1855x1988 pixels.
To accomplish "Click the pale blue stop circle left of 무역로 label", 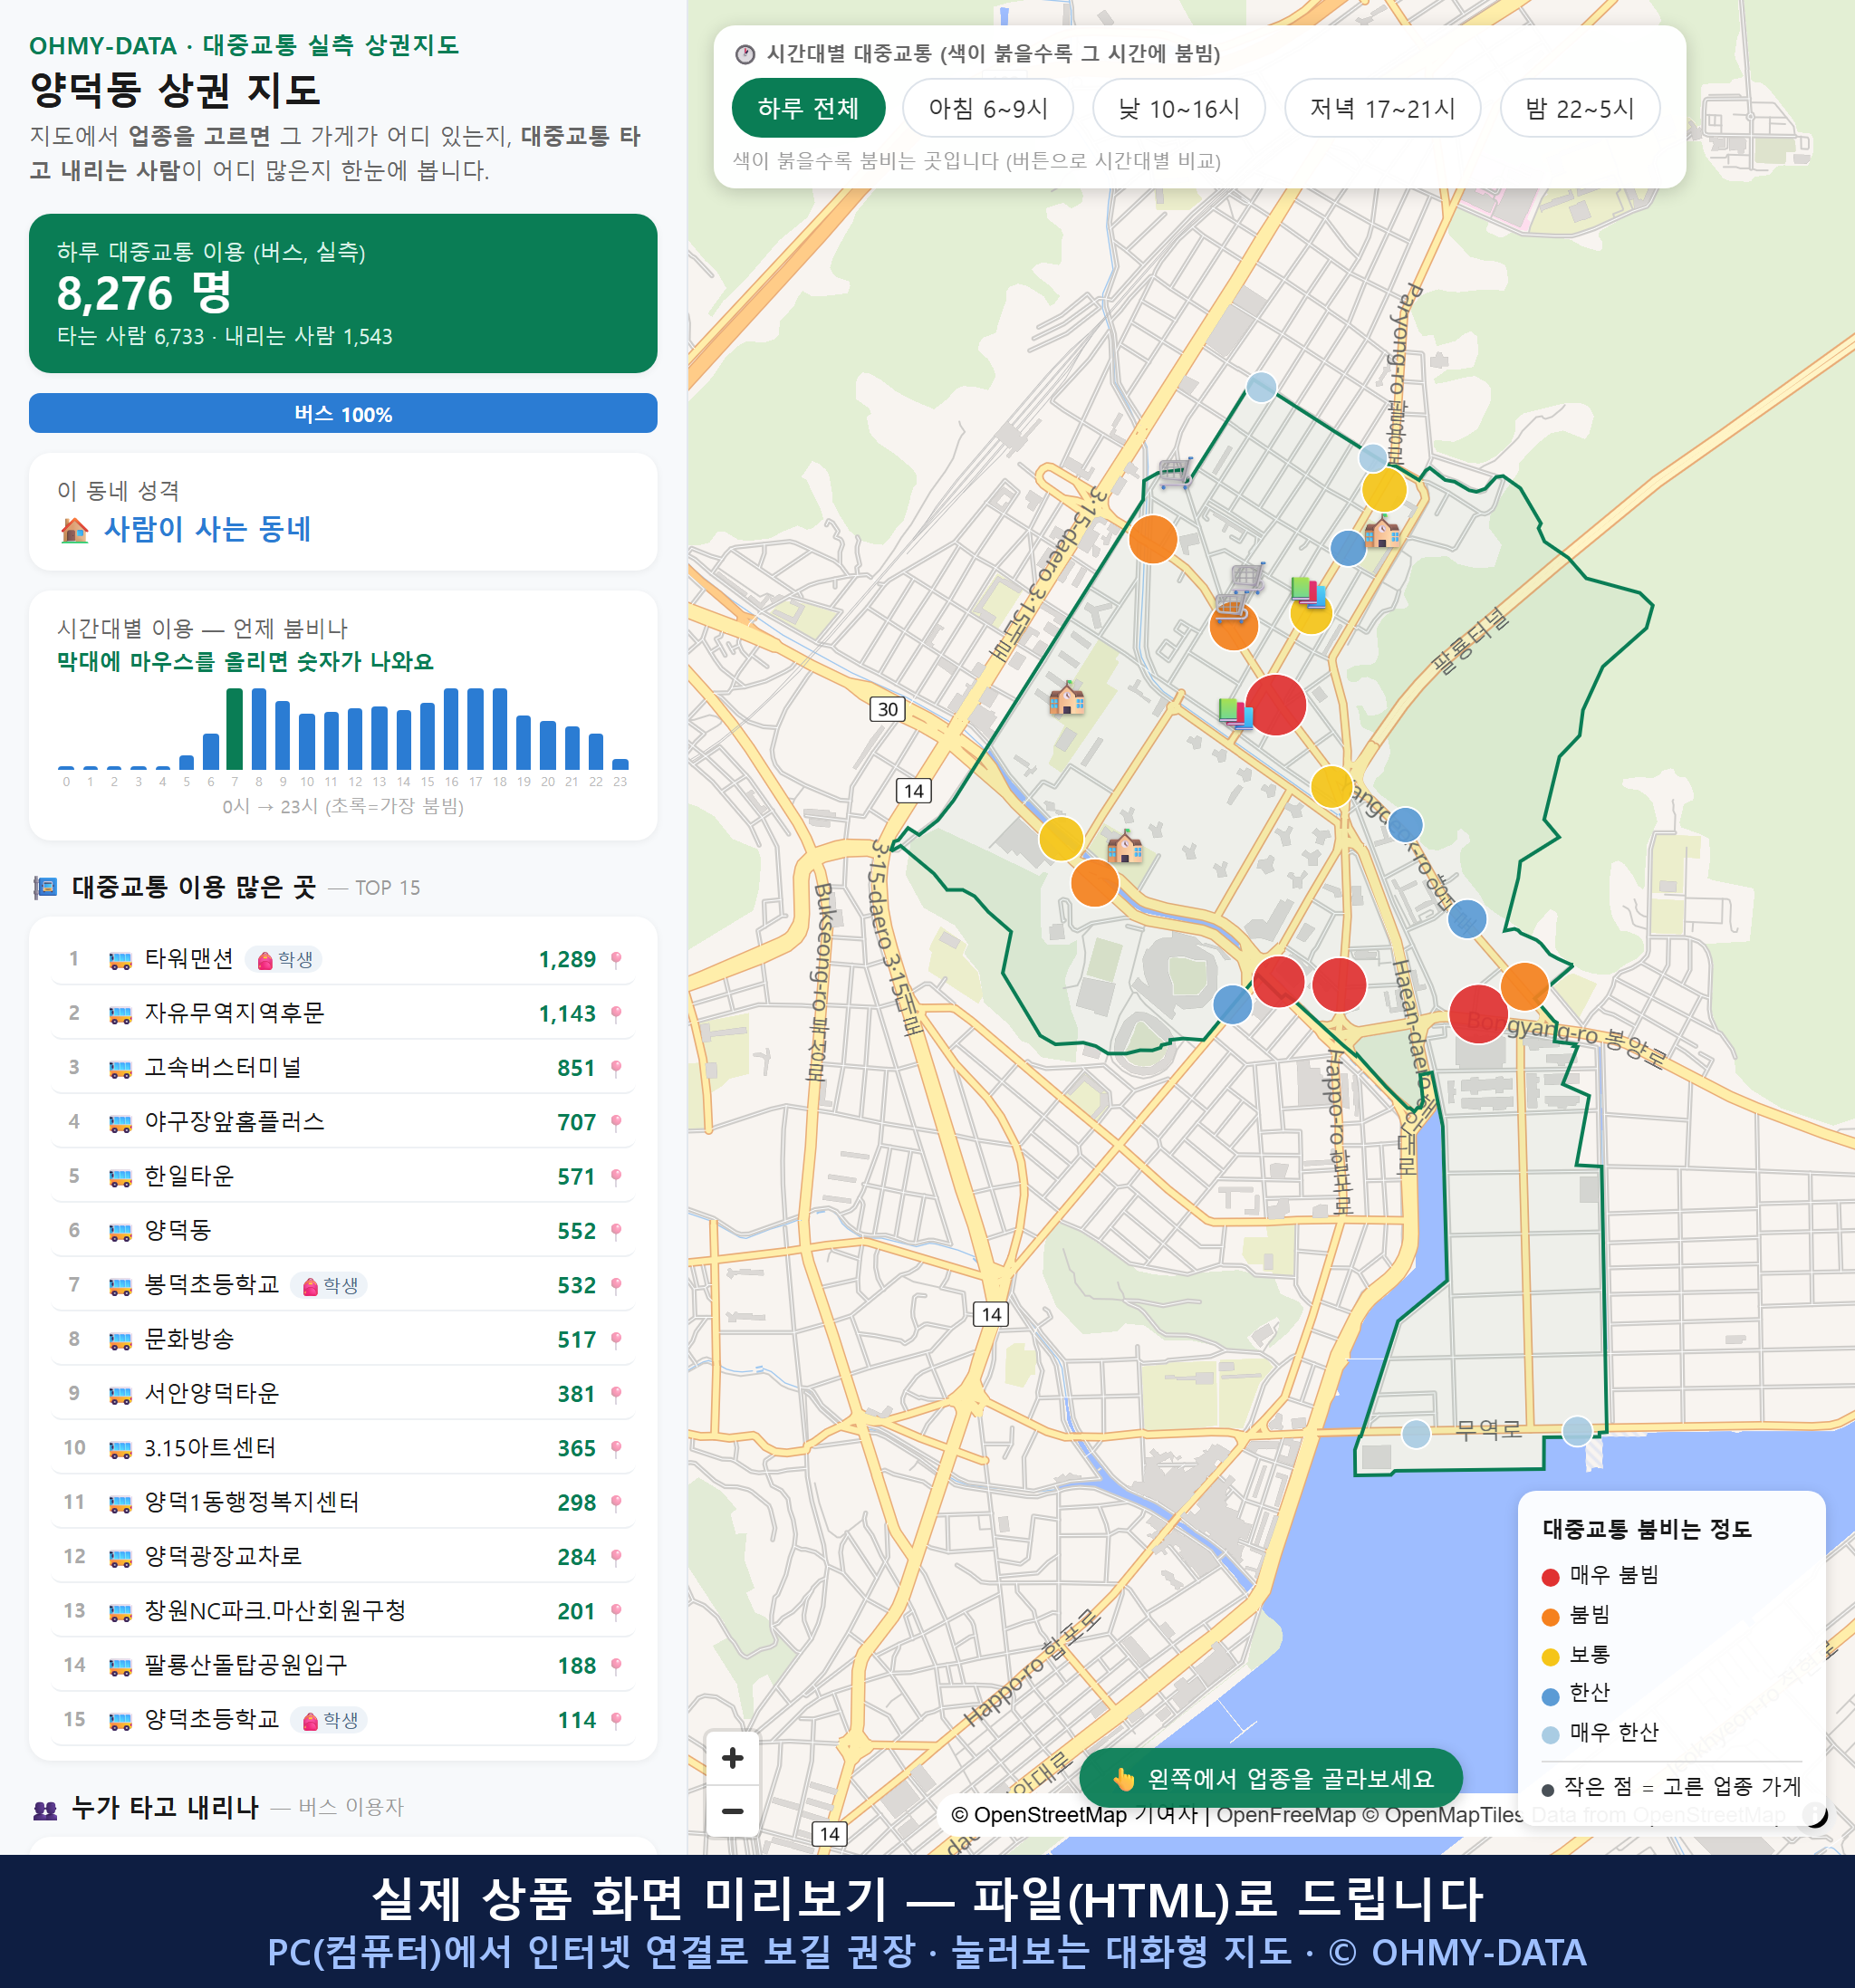I will [1415, 1434].
